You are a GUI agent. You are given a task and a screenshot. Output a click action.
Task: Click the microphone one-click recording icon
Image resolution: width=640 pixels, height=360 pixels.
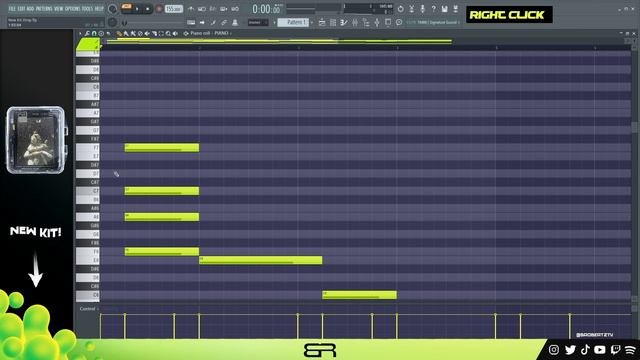click(x=422, y=9)
